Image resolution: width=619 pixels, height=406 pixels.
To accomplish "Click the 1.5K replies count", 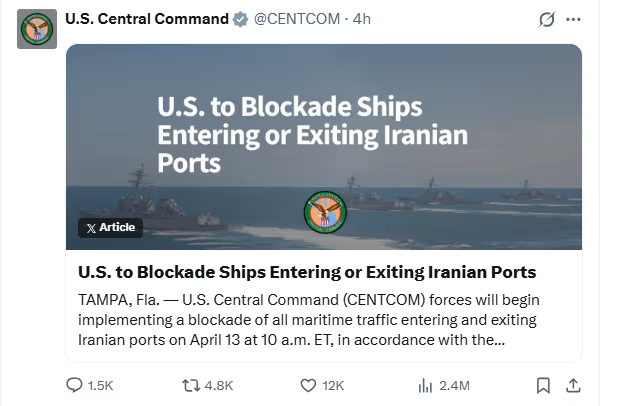I will [x=101, y=386].
